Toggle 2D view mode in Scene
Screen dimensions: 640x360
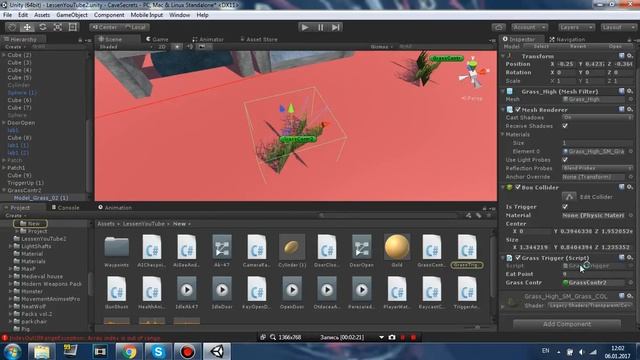point(162,47)
